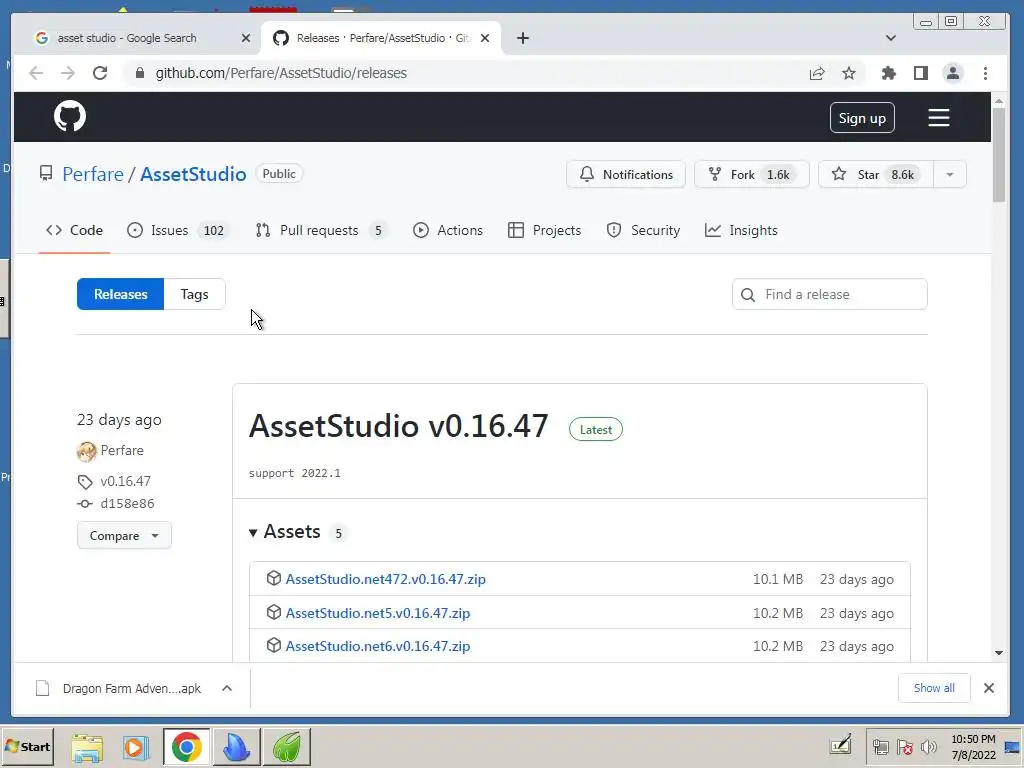
Task: Close the downloads bar
Action: (x=989, y=688)
